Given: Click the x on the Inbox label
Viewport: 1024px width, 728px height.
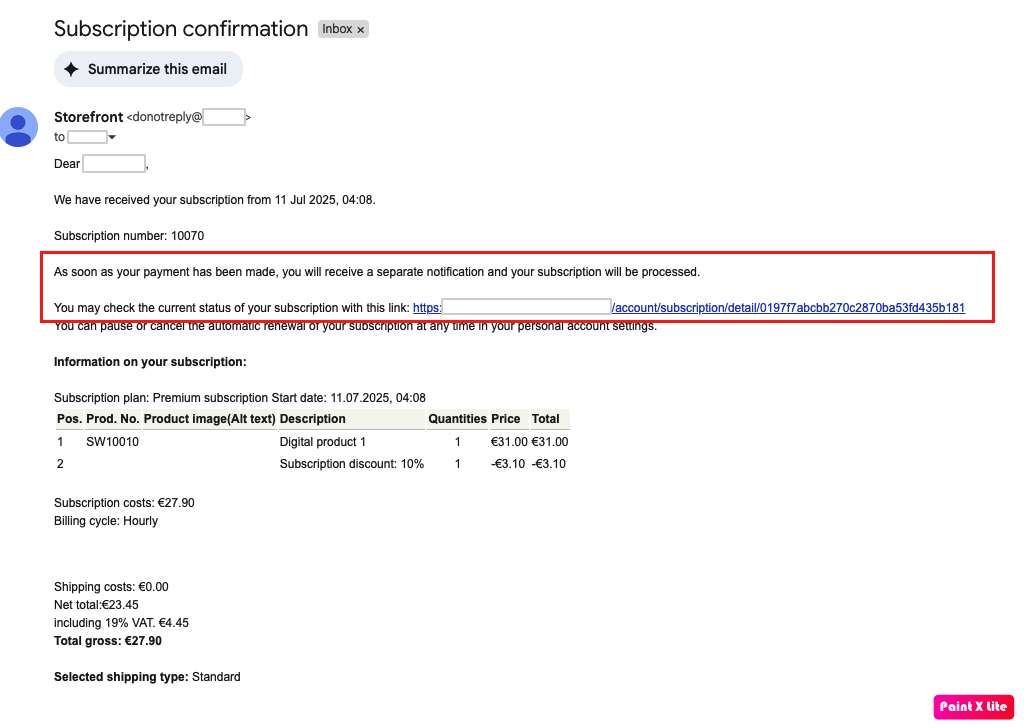Looking at the screenshot, I should coord(360,29).
